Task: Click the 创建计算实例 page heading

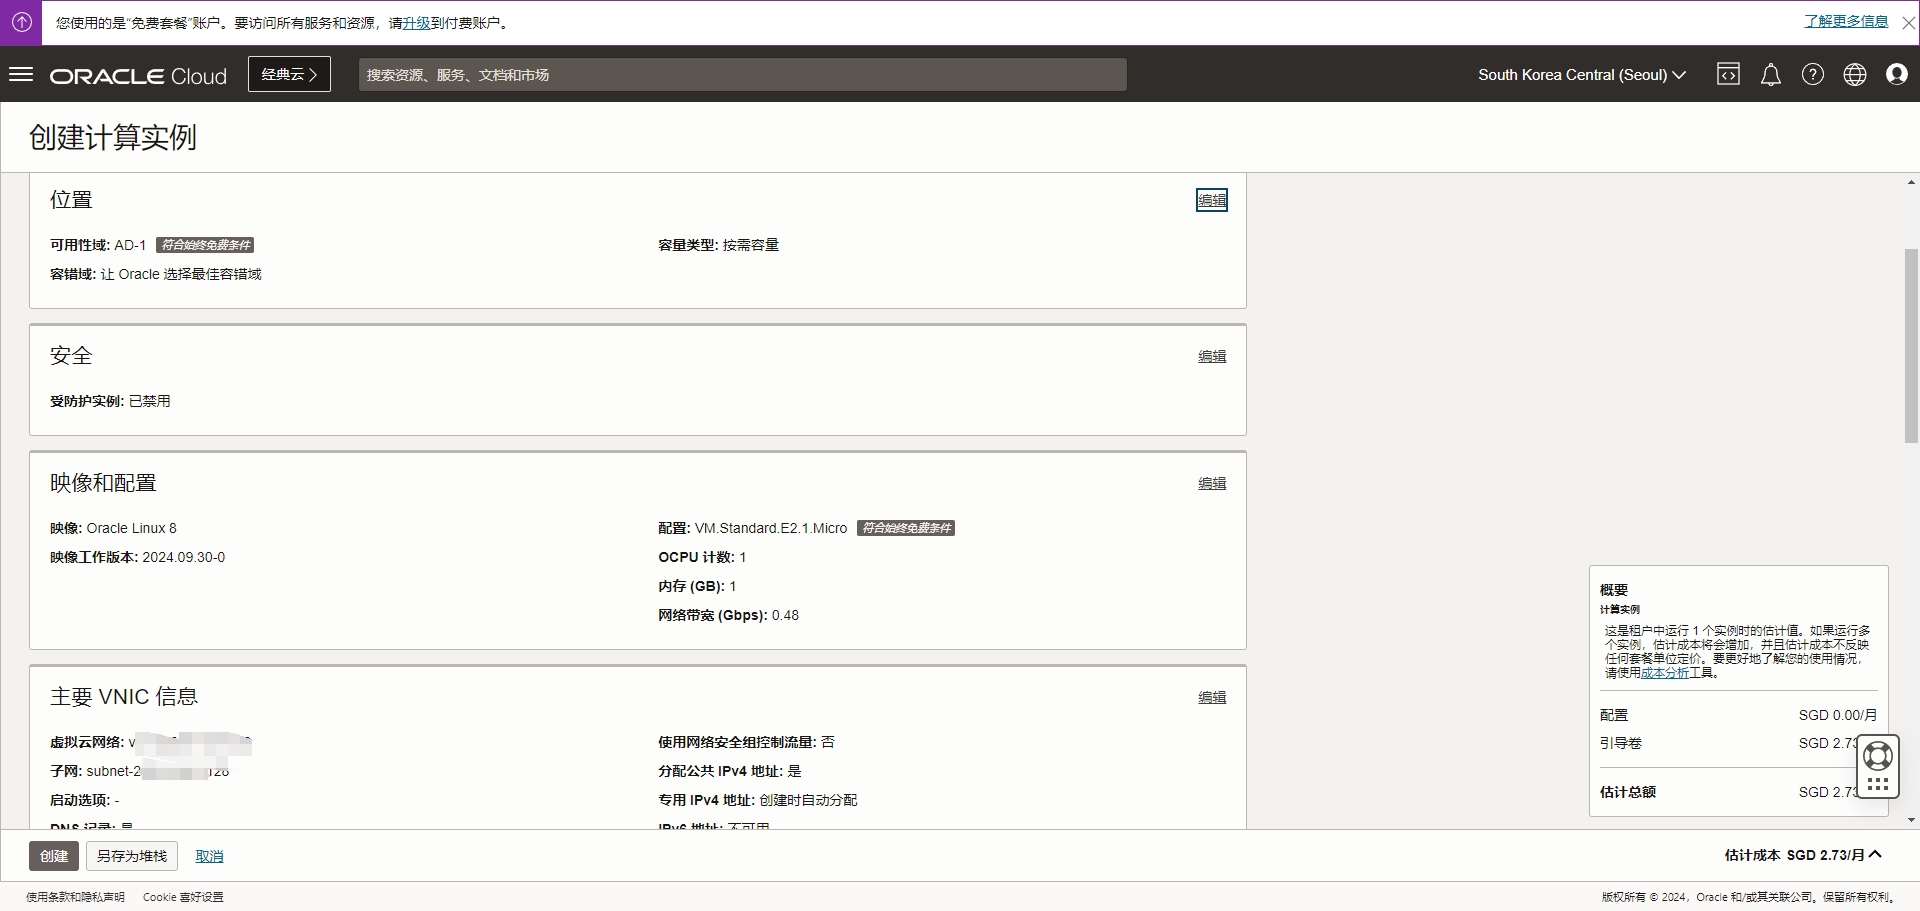Action: [x=113, y=137]
